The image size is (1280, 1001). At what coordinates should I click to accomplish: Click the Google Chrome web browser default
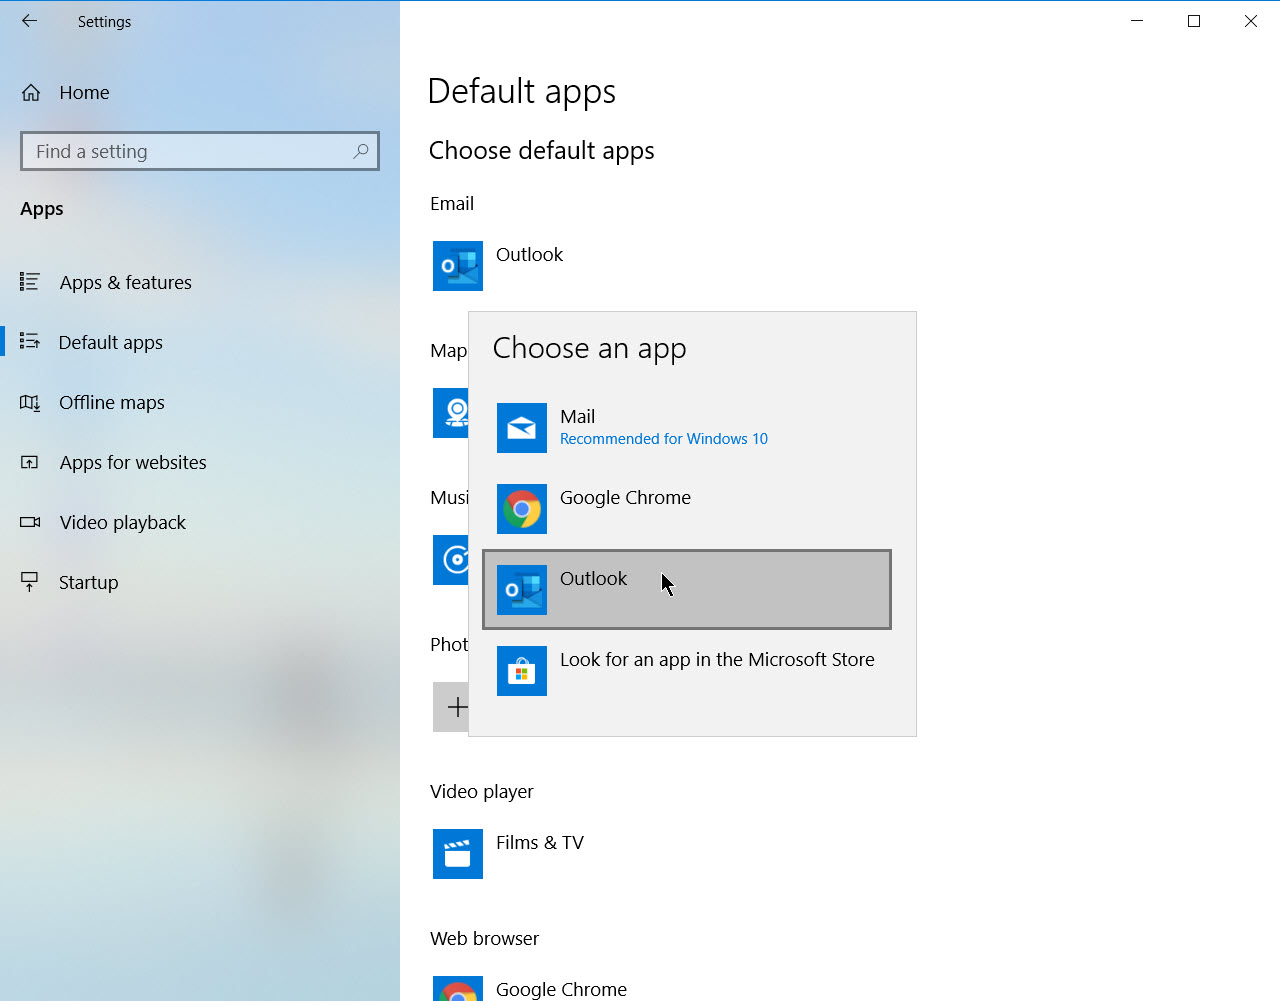pos(560,989)
